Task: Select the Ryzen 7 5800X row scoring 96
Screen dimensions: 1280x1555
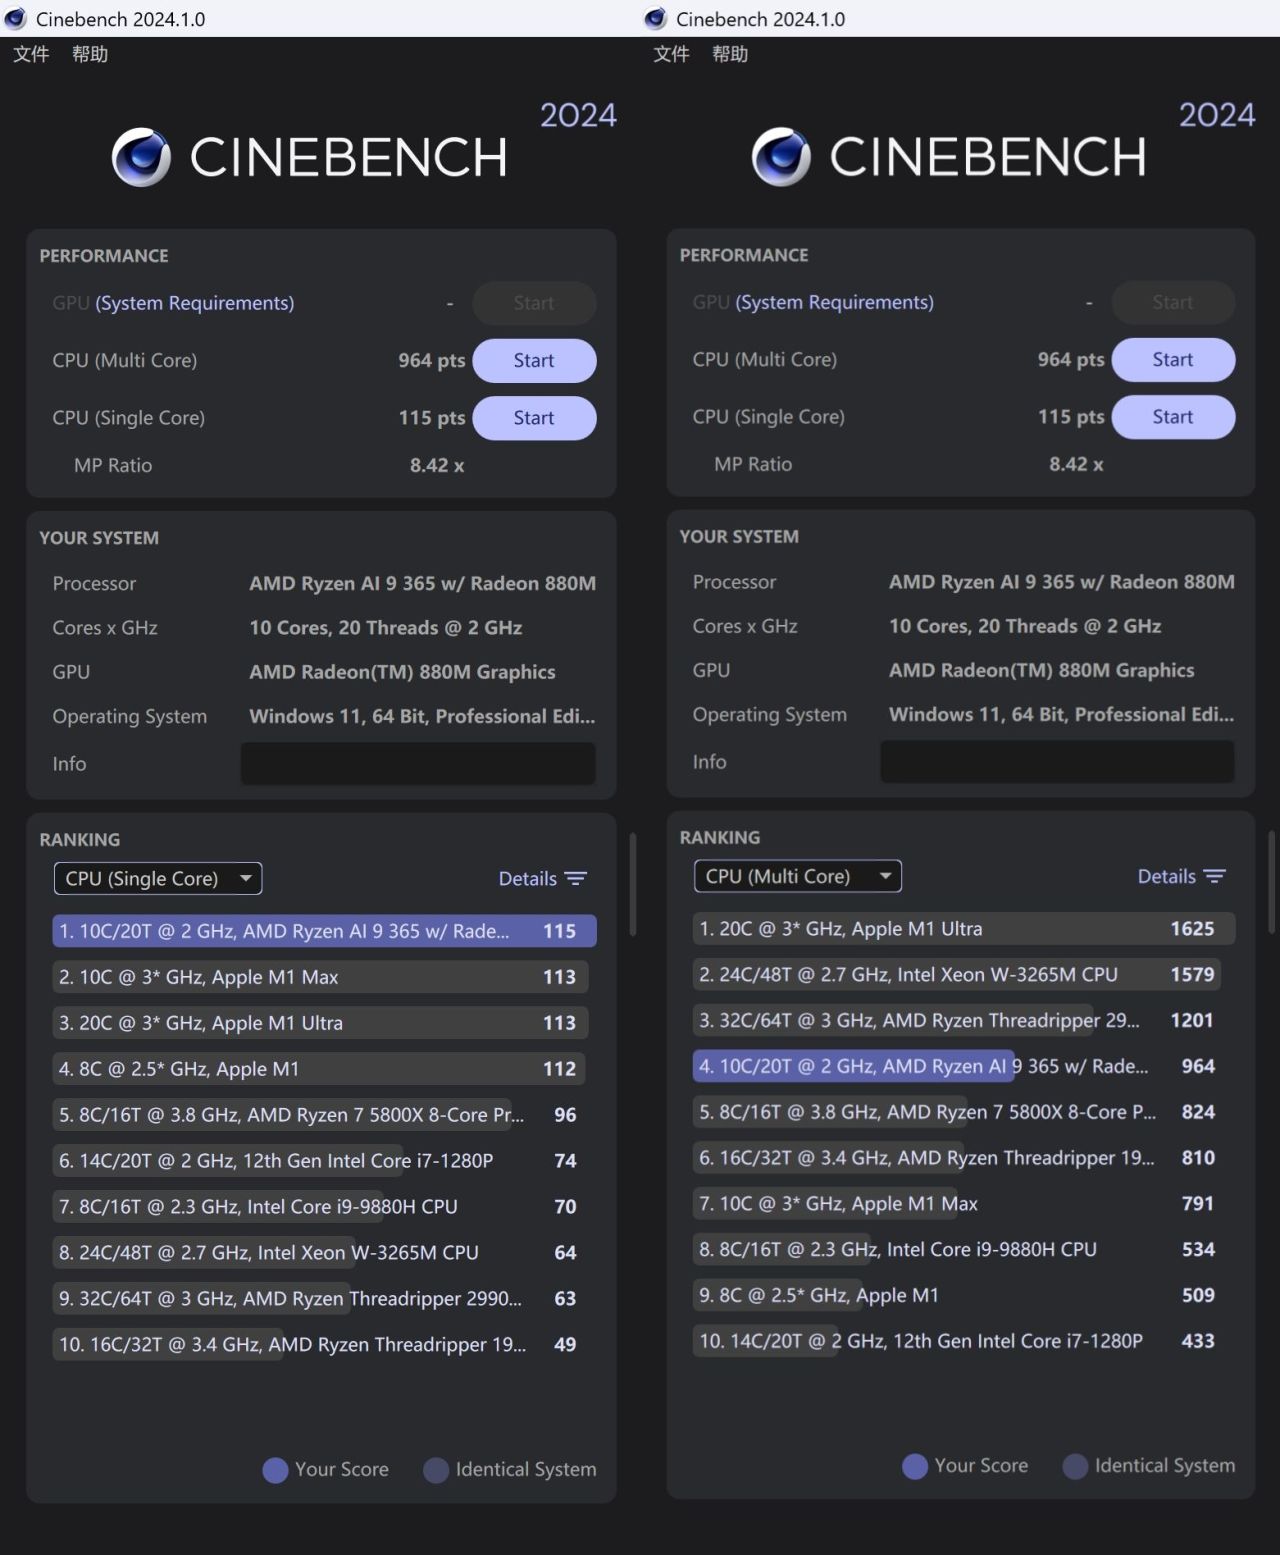Action: point(324,1115)
